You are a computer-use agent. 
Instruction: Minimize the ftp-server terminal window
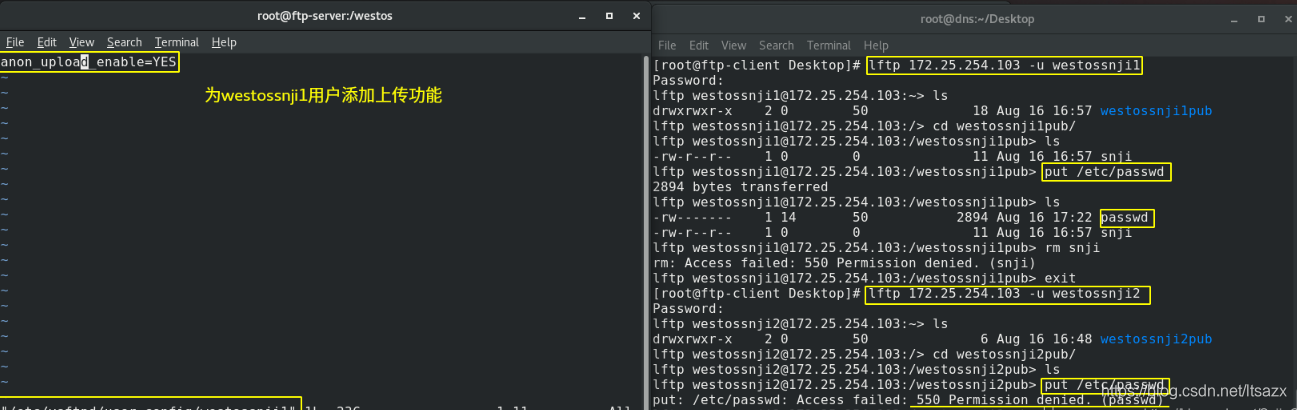(582, 15)
